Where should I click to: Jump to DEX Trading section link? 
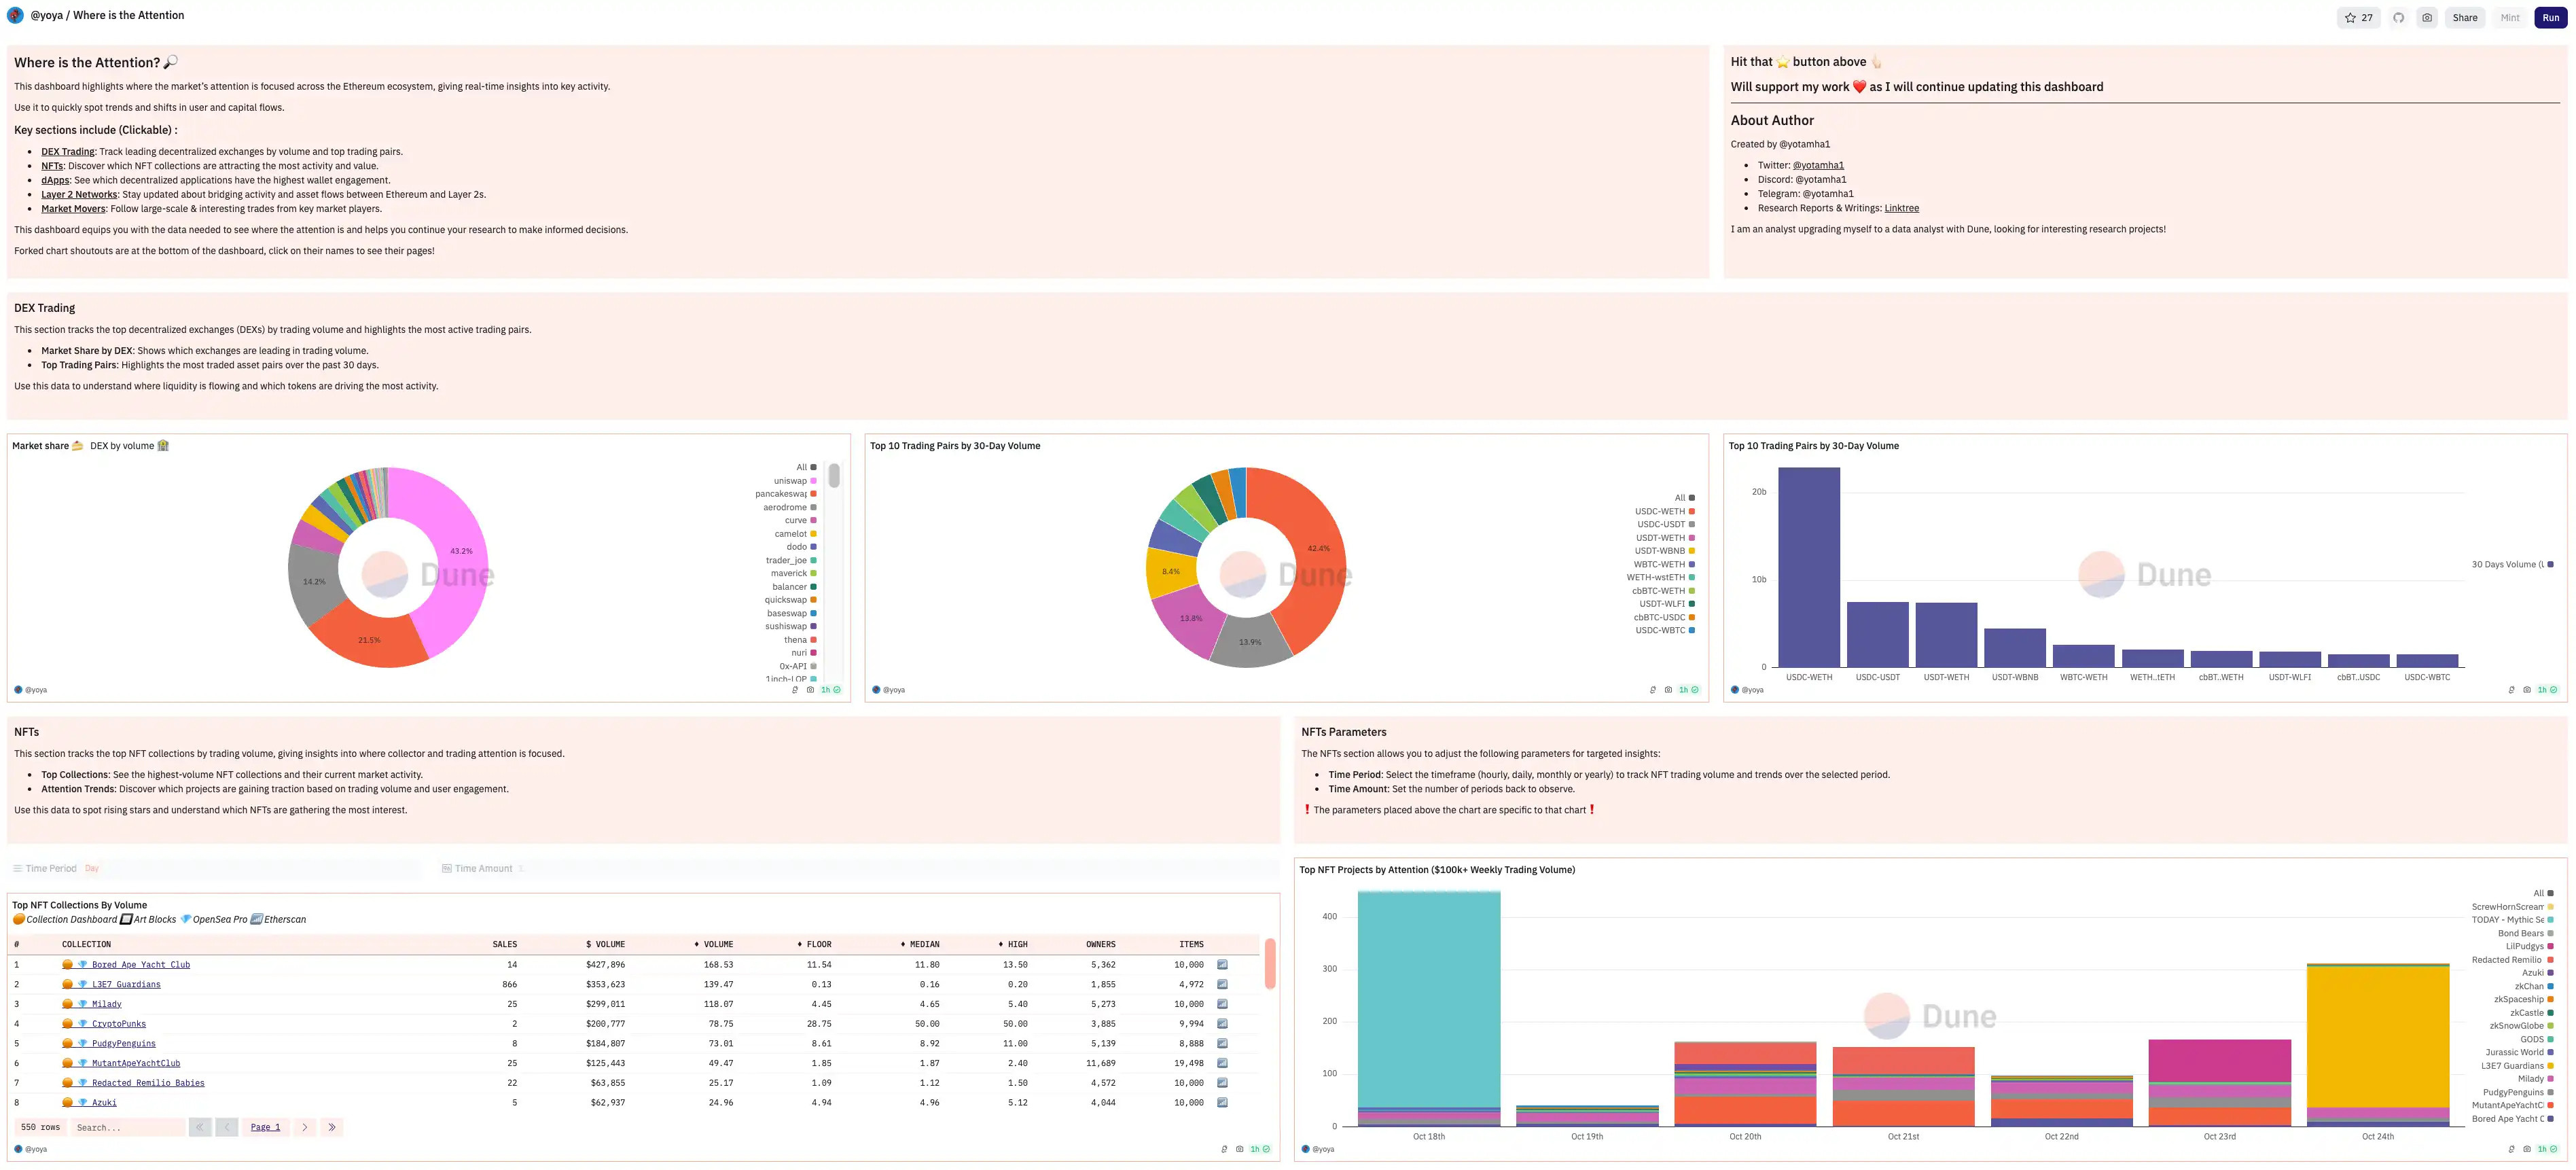pyautogui.click(x=68, y=152)
